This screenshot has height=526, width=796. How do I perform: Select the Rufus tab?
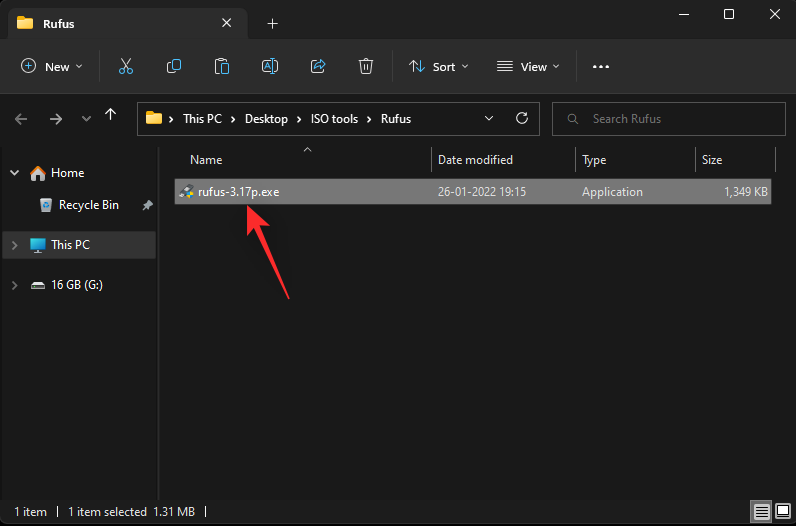(x=127, y=23)
